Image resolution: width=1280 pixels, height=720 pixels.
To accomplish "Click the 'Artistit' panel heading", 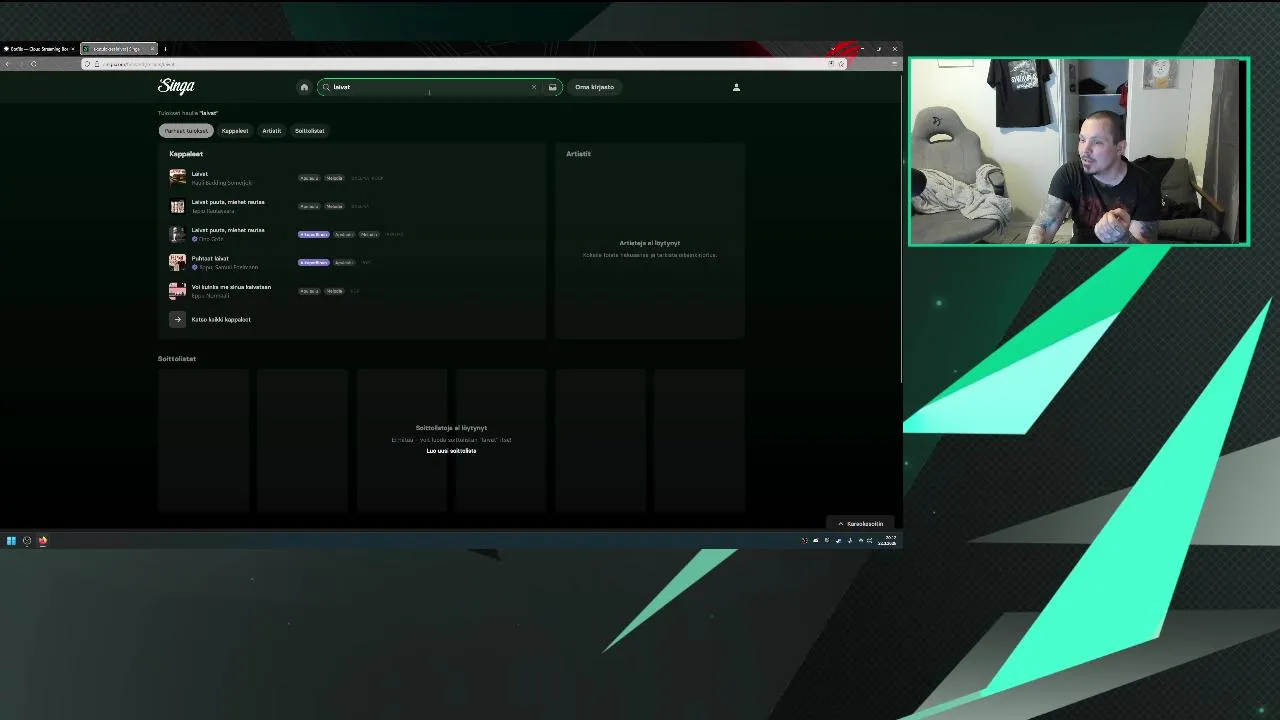I will coord(578,154).
